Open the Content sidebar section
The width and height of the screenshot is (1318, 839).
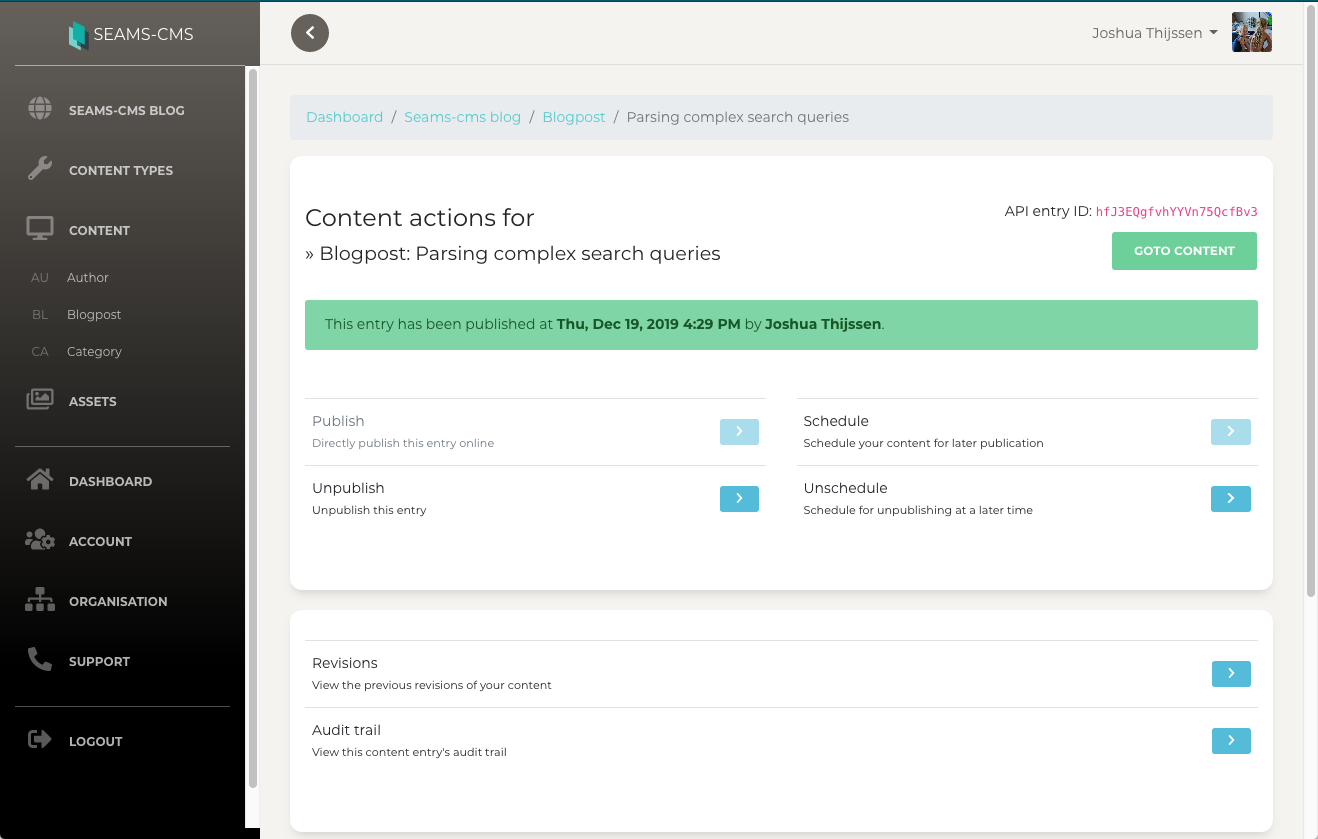tap(99, 230)
